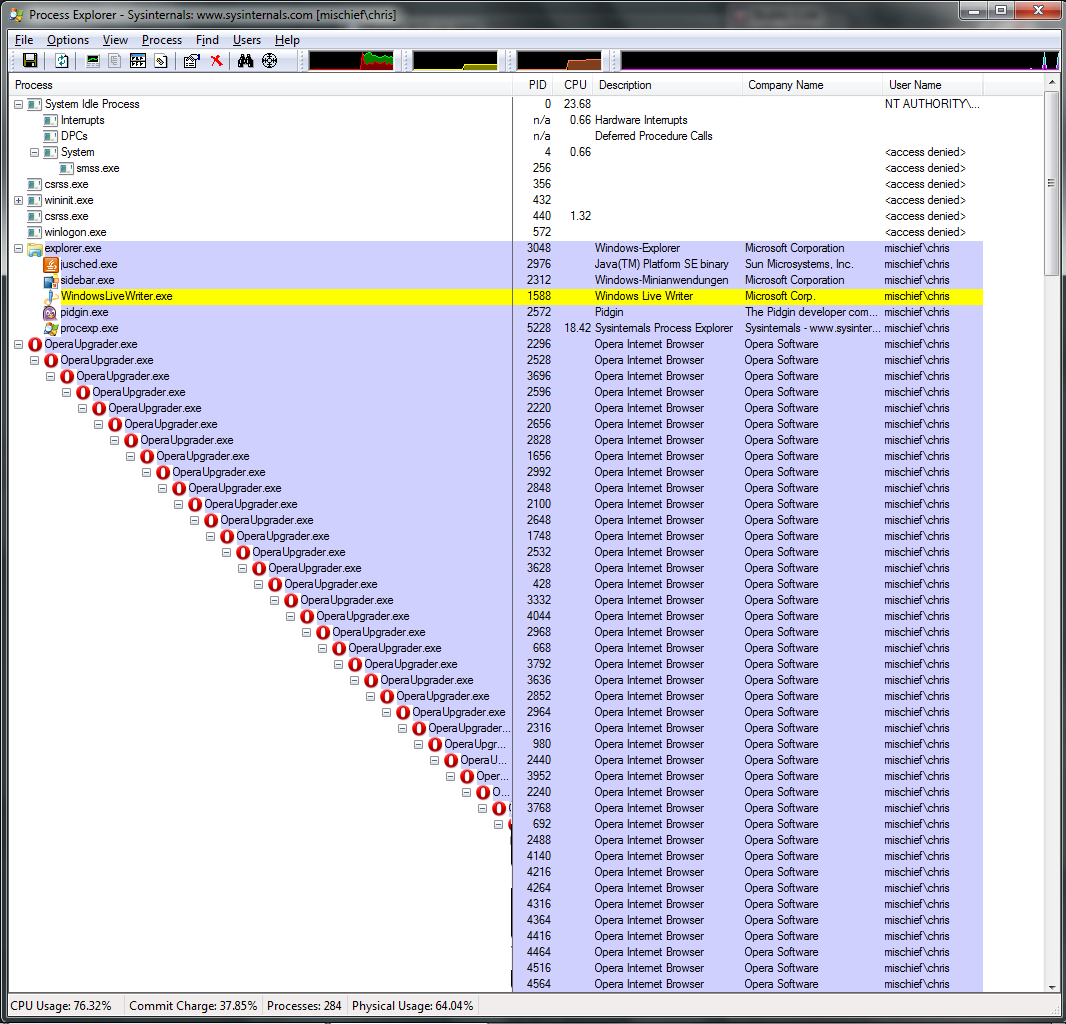Viewport: 1066px width, 1024px height.
Task: Click the scrollbar down arrow
Action: point(1052,985)
